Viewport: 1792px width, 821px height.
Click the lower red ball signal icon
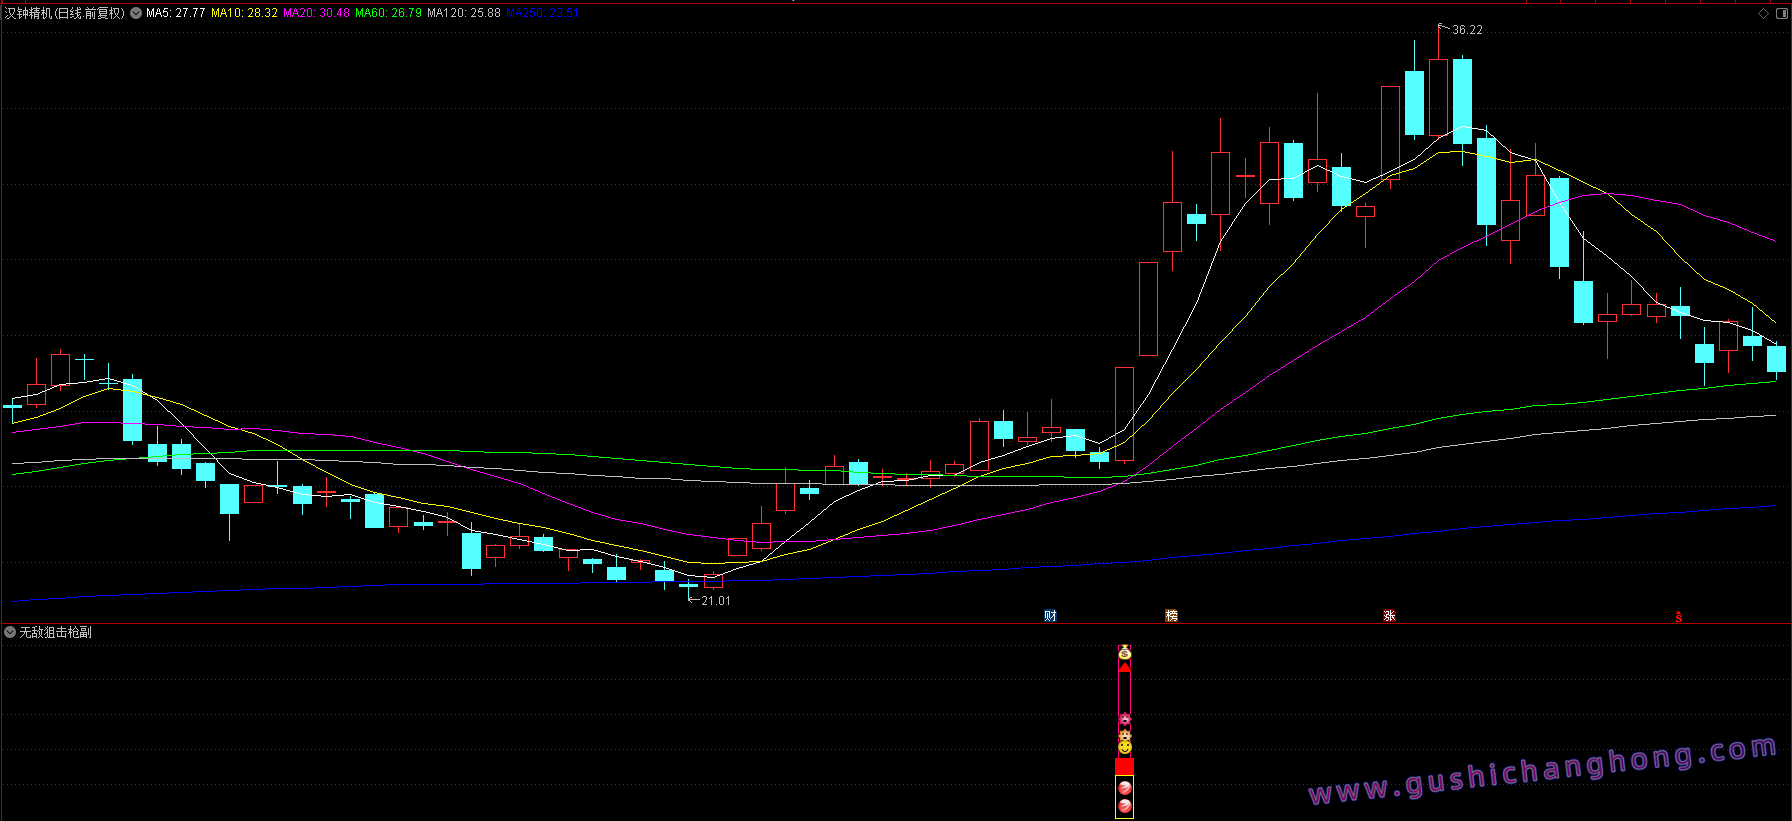[1124, 806]
